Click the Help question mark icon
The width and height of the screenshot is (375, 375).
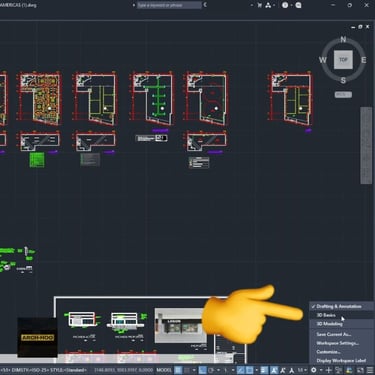pyautogui.click(x=285, y=5)
